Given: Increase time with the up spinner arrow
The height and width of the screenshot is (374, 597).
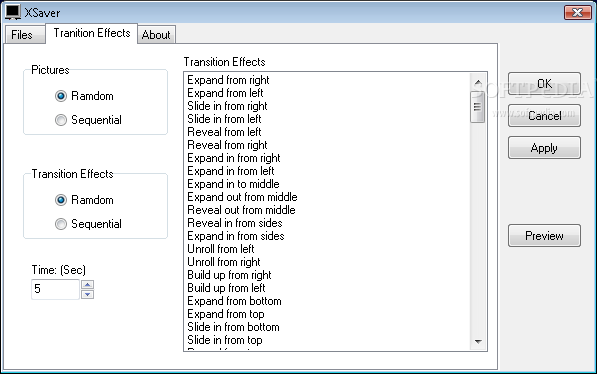Looking at the screenshot, I should coord(88,284).
